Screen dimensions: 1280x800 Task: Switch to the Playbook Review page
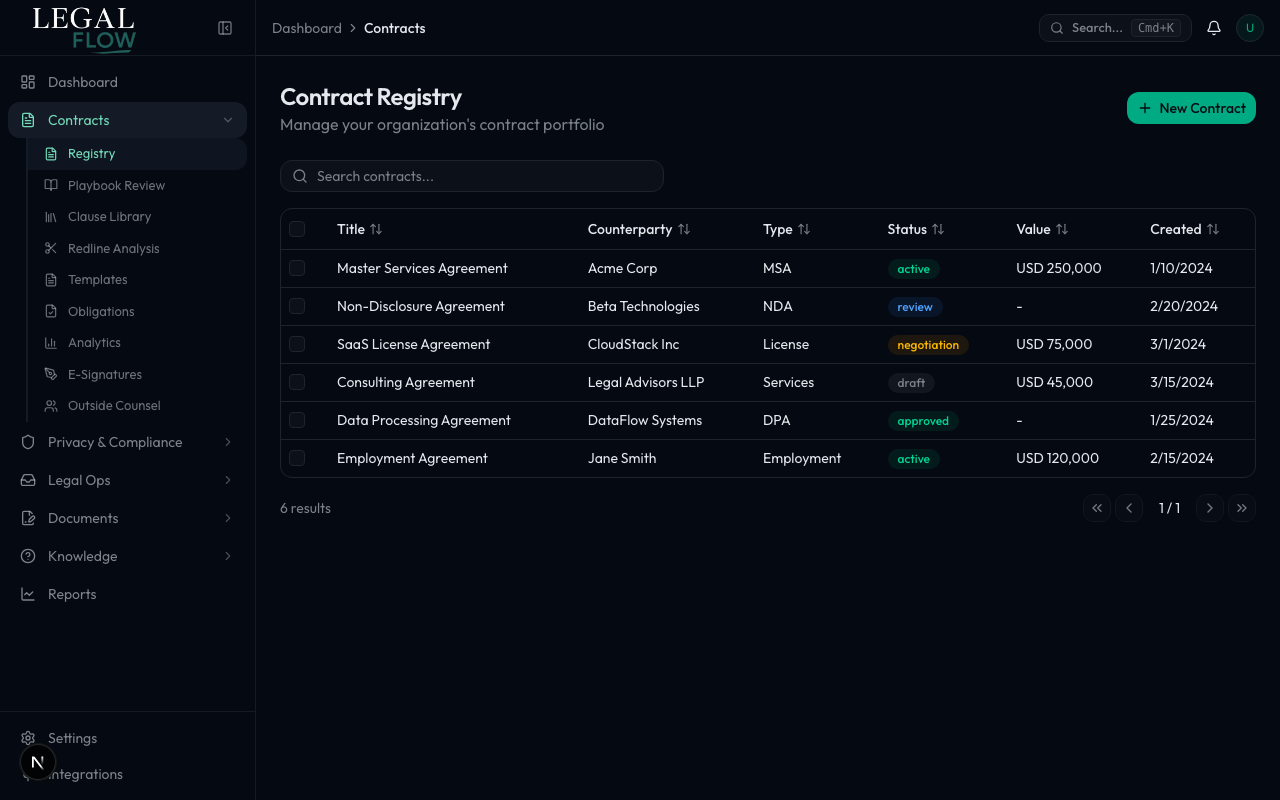(x=116, y=185)
